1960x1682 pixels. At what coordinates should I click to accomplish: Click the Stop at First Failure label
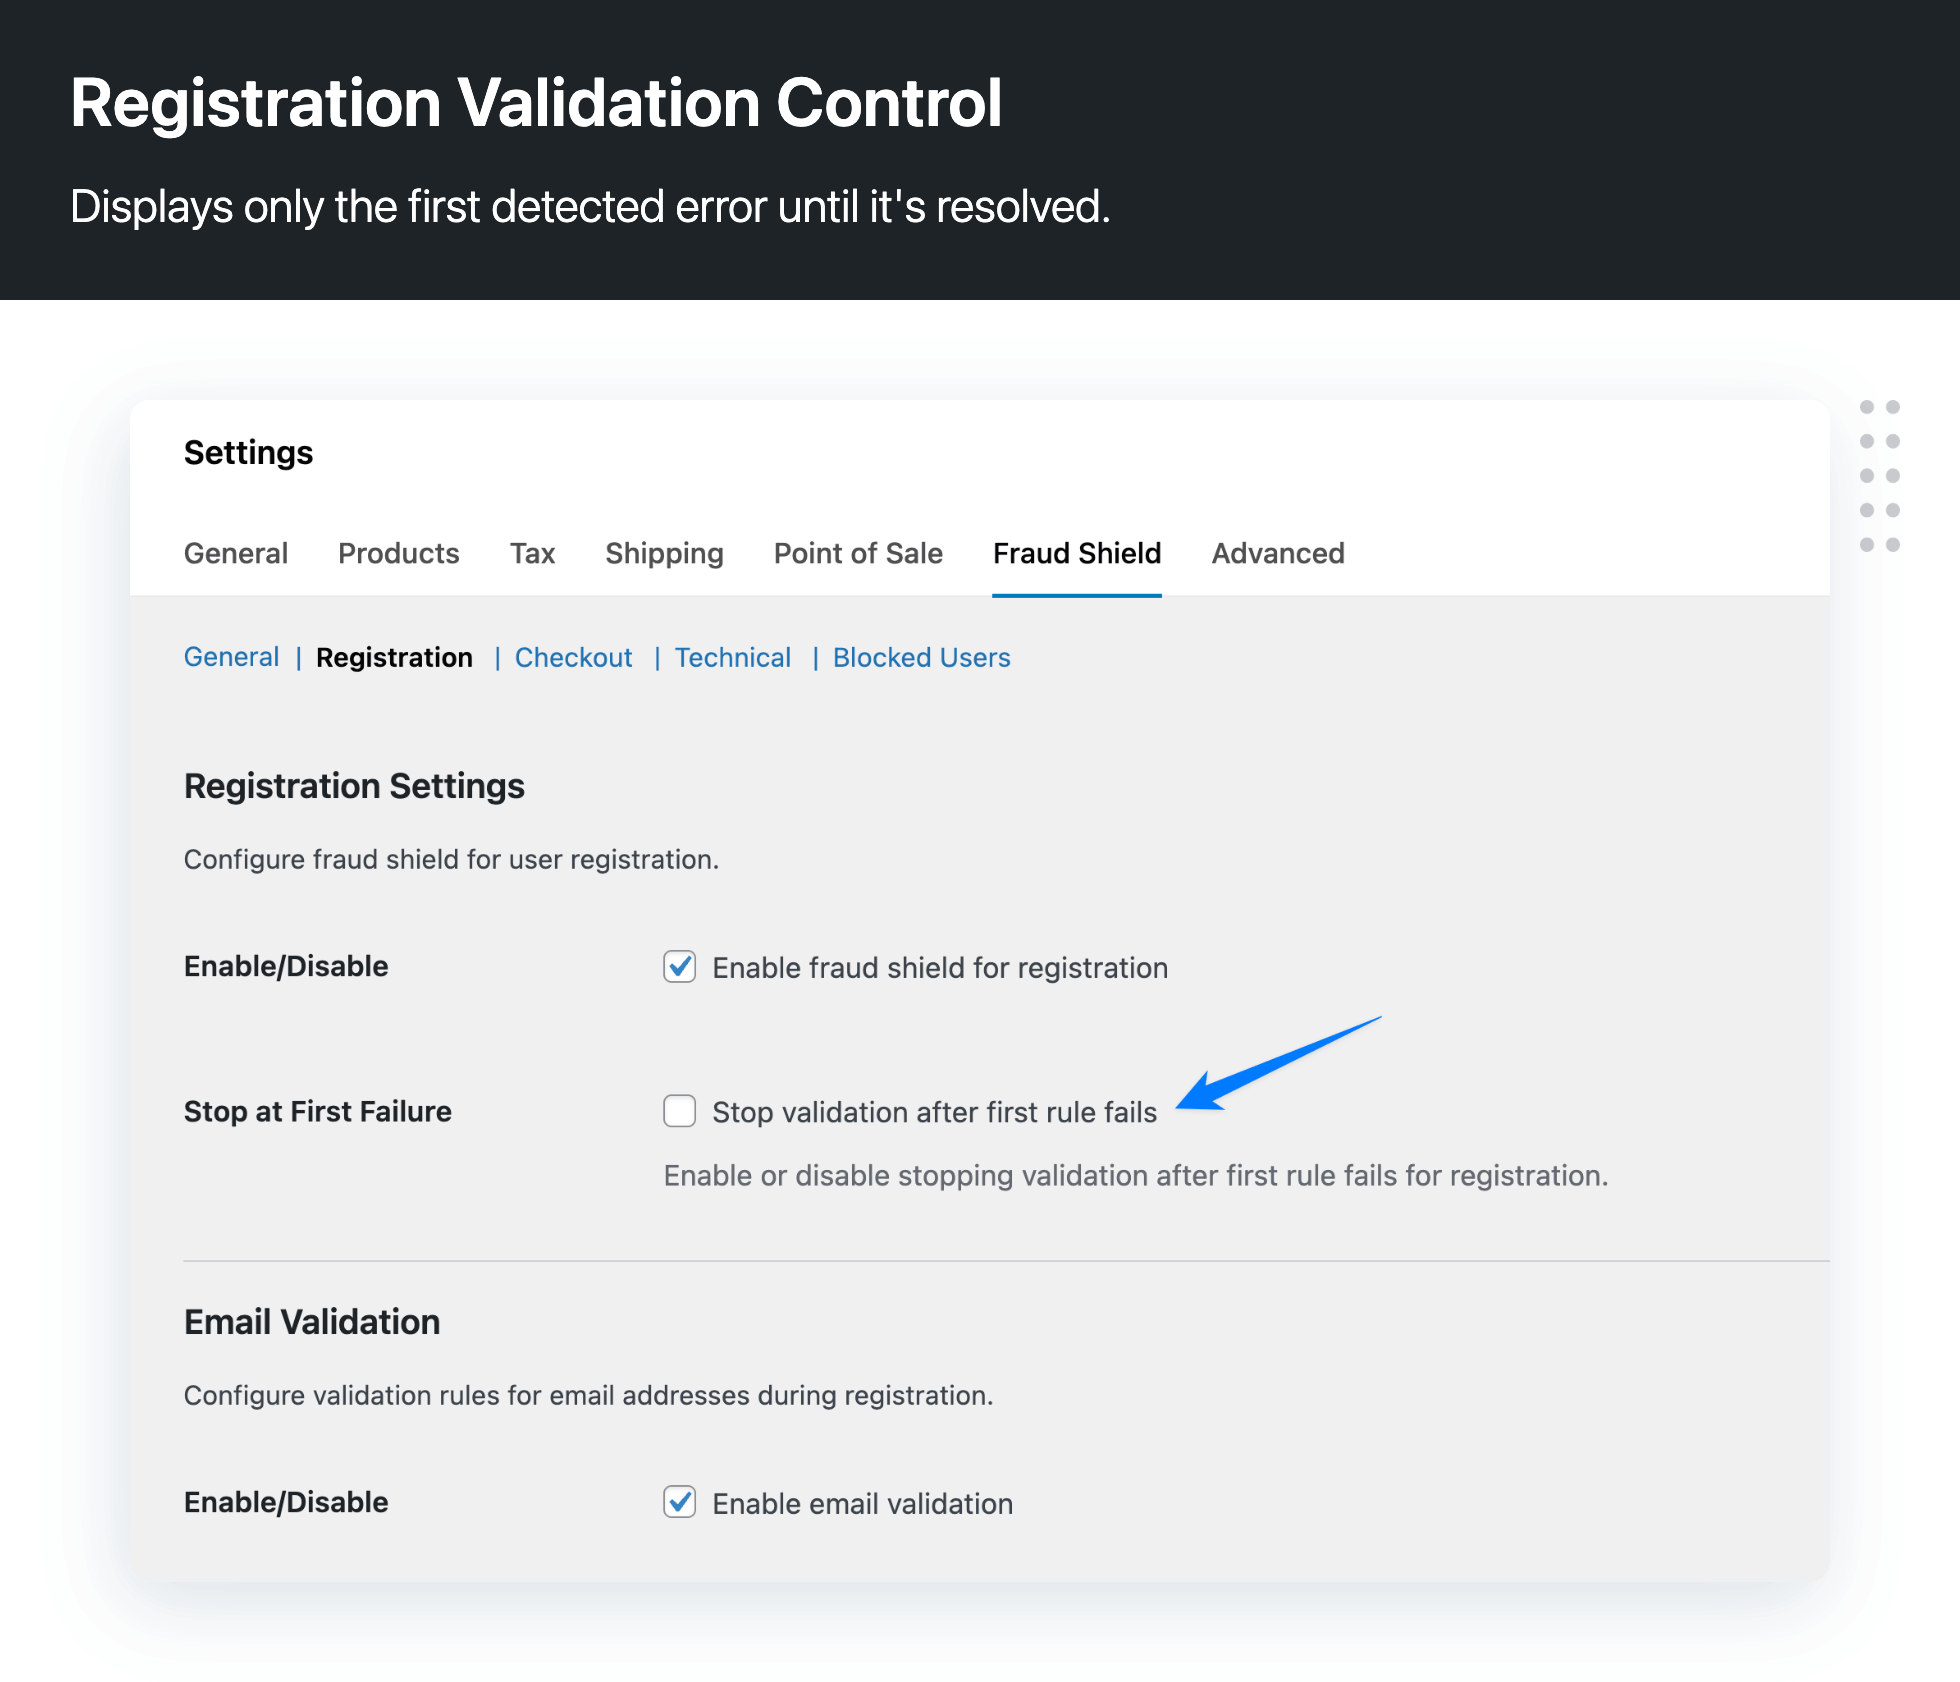pyautogui.click(x=317, y=1111)
